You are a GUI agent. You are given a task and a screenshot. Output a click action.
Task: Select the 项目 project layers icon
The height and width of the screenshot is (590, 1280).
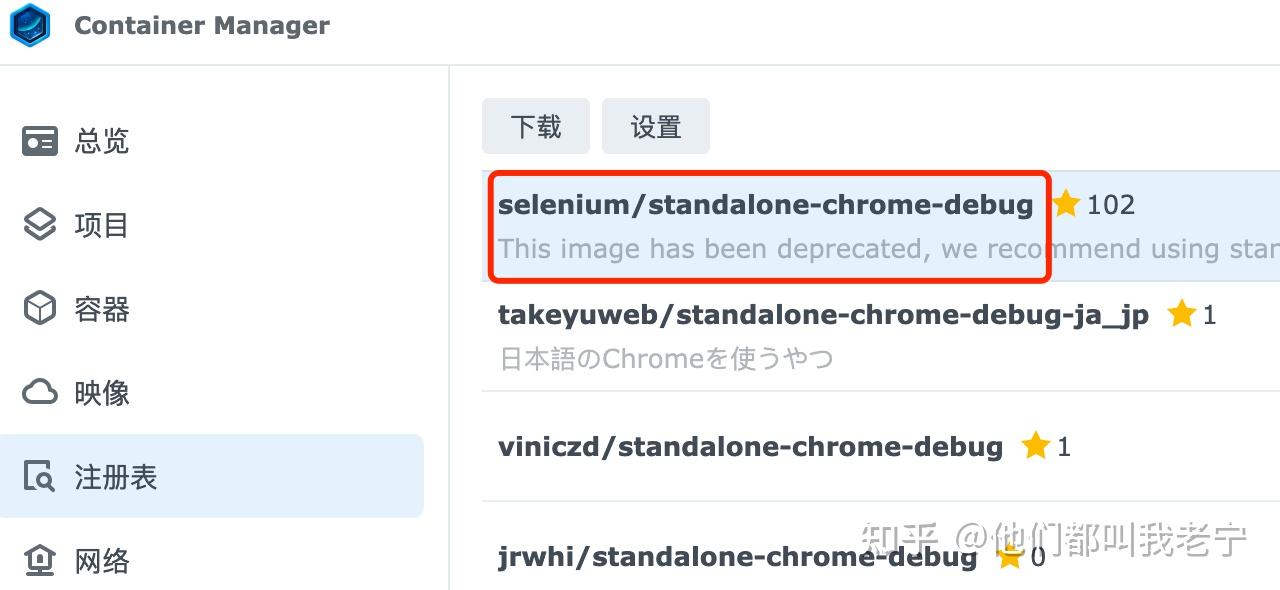(x=40, y=225)
